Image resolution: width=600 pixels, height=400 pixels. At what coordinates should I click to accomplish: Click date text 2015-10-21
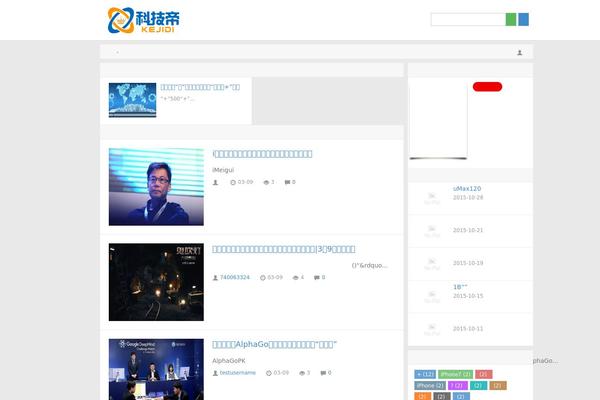pyautogui.click(x=468, y=230)
